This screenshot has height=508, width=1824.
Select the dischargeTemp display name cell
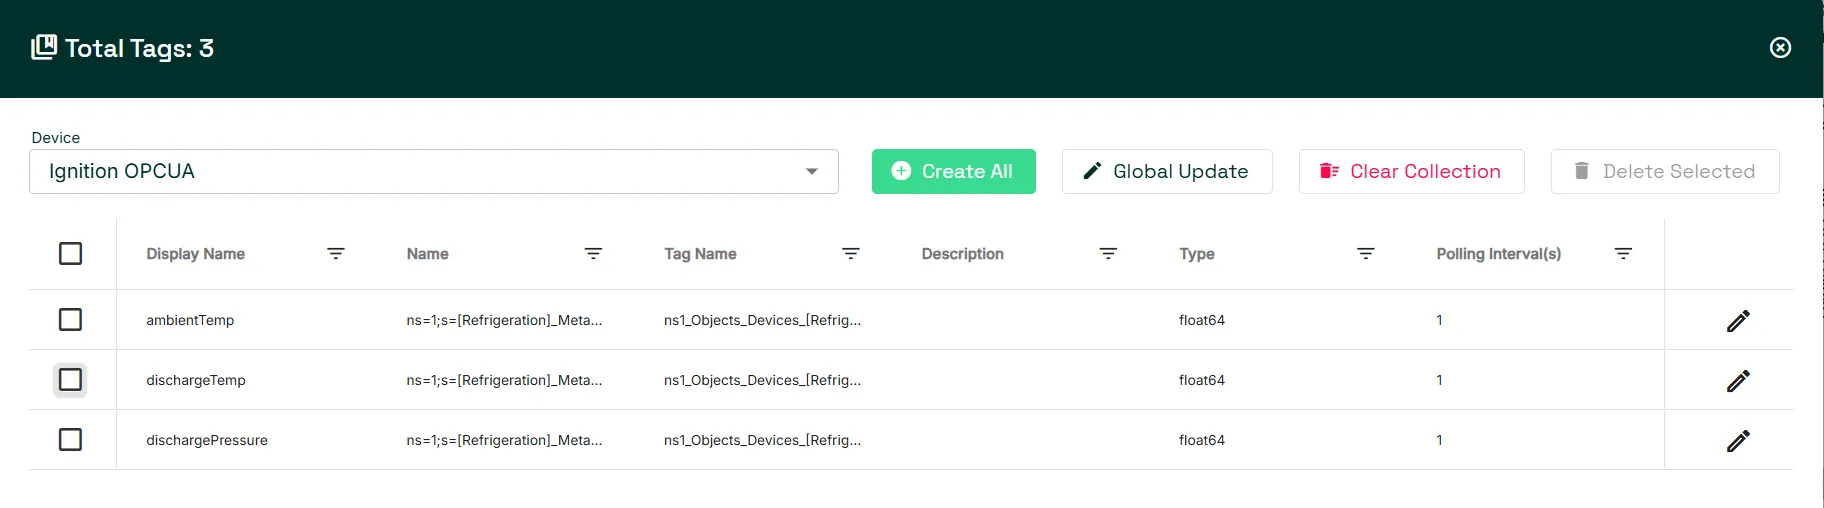pyautogui.click(x=196, y=380)
